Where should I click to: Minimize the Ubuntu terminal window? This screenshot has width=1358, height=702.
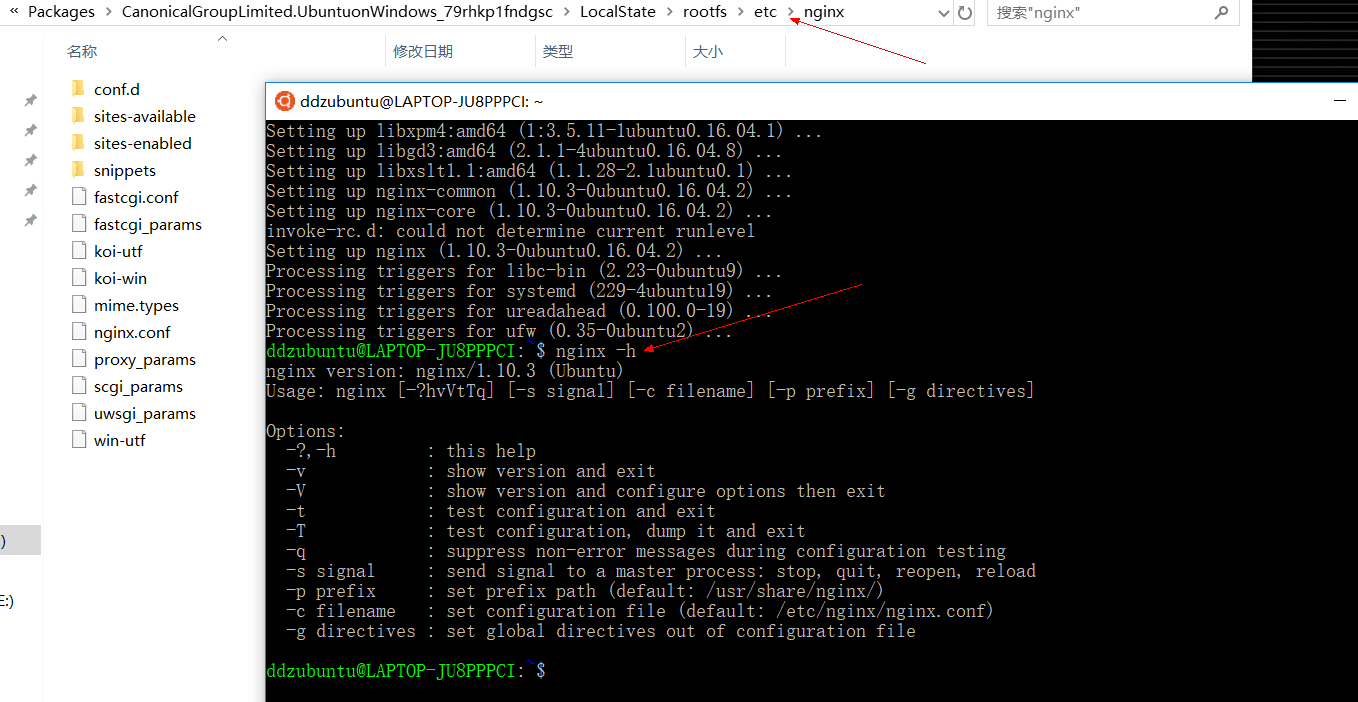point(1341,101)
